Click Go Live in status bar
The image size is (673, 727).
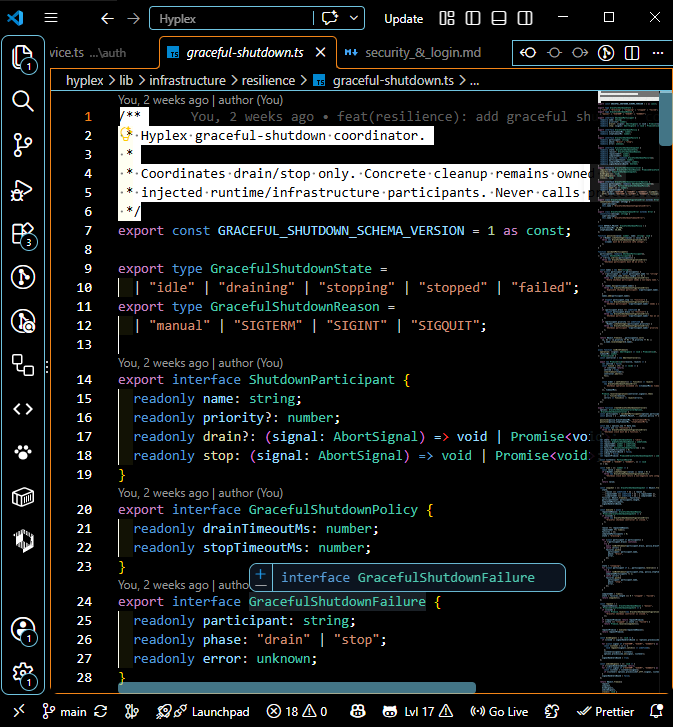pos(499,712)
